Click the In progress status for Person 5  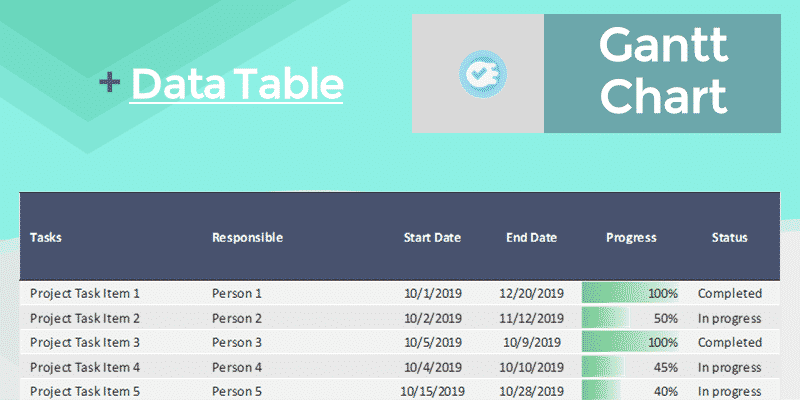(x=730, y=391)
